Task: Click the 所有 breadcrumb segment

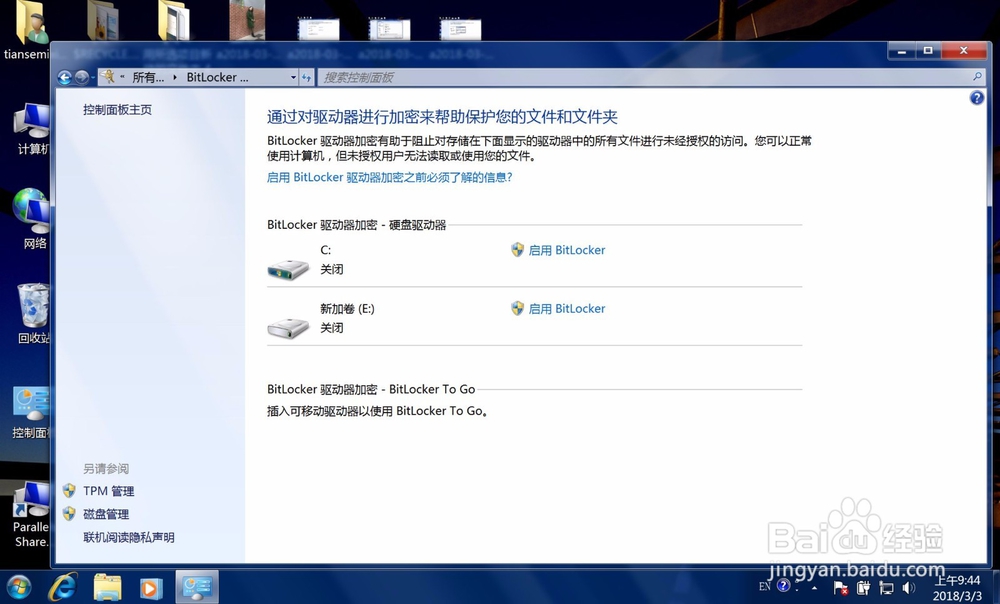Action: point(148,78)
